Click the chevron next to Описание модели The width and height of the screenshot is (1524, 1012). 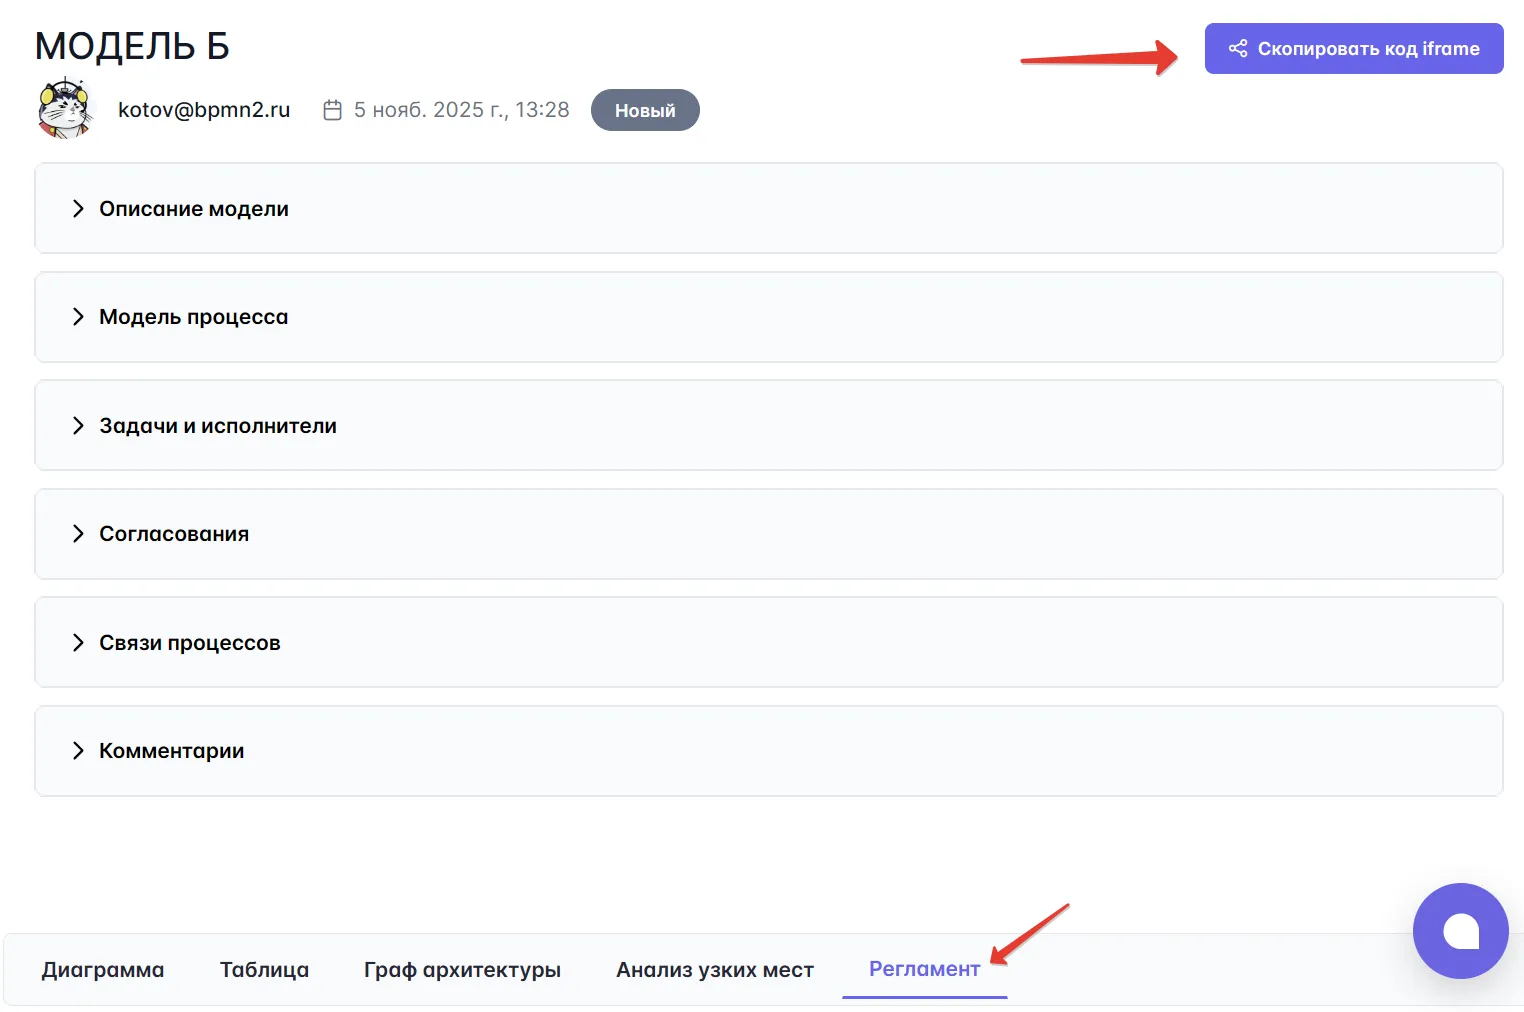[78, 208]
